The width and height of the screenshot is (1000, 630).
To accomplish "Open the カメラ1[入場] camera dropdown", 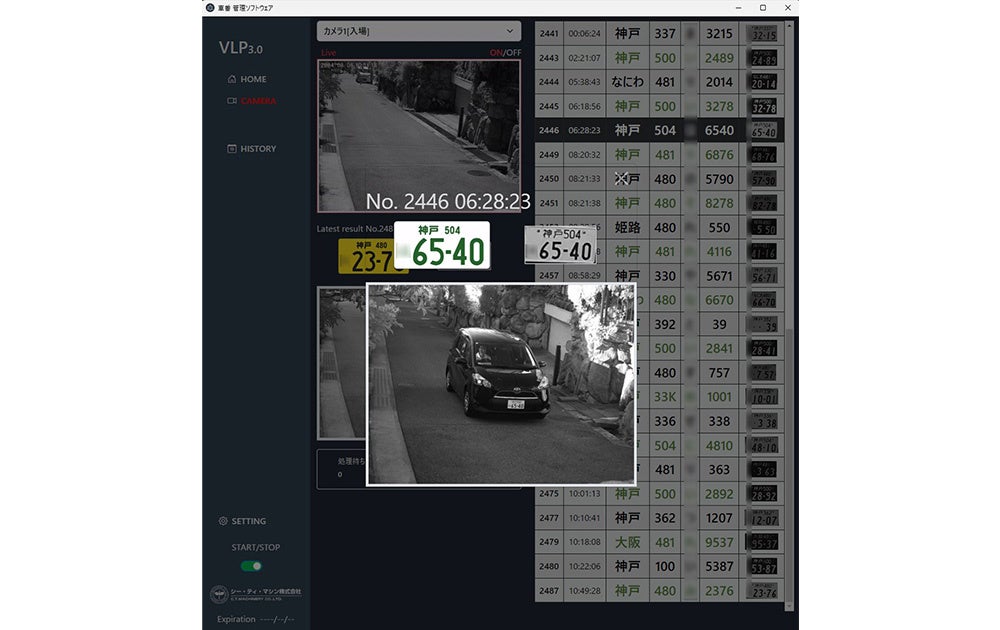I will click(x=419, y=31).
